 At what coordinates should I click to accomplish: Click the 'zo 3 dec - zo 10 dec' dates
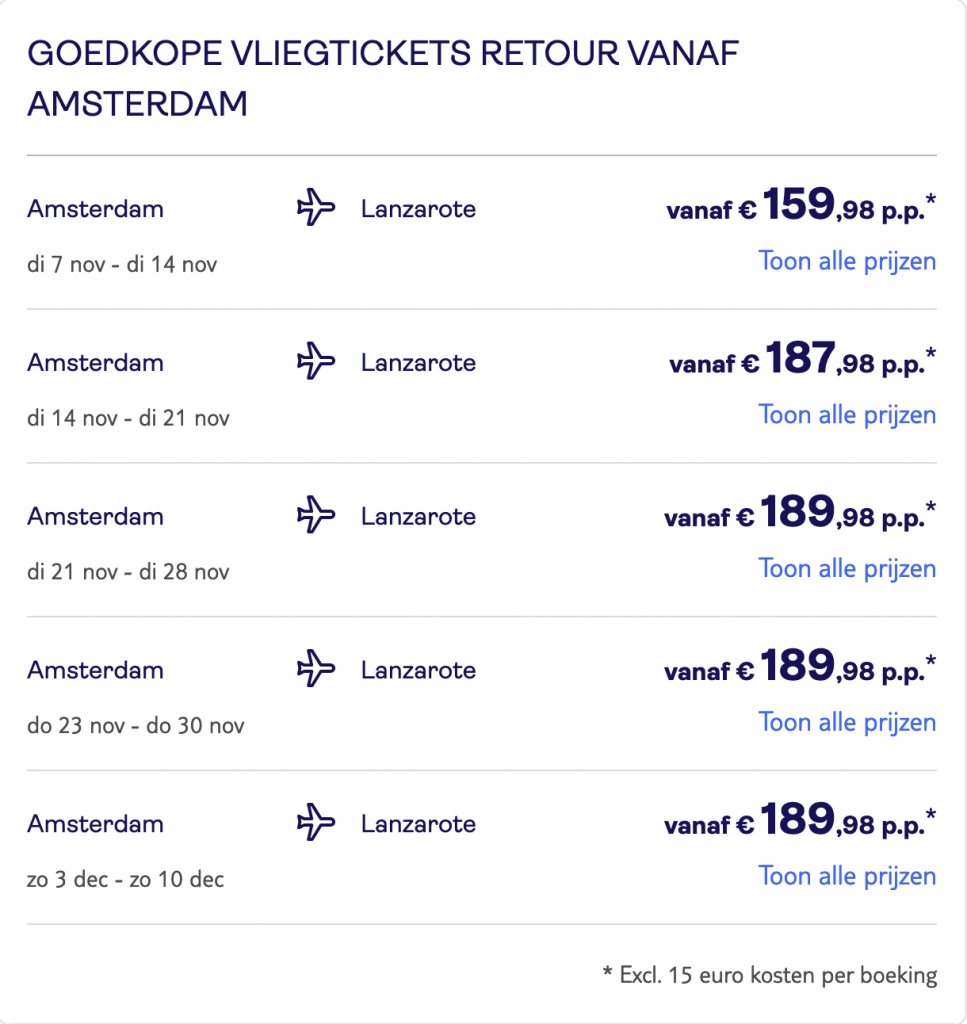tap(125, 879)
